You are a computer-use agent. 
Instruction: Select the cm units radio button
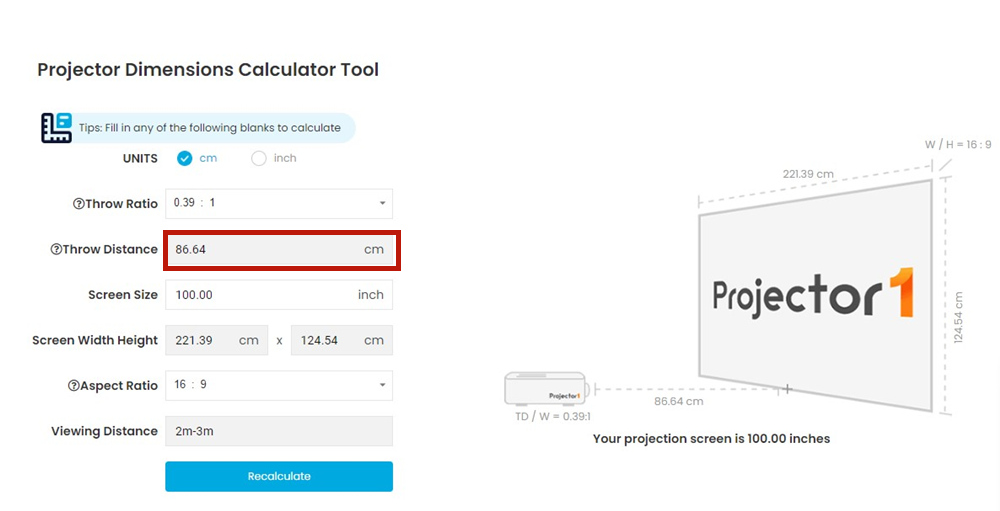(184, 158)
